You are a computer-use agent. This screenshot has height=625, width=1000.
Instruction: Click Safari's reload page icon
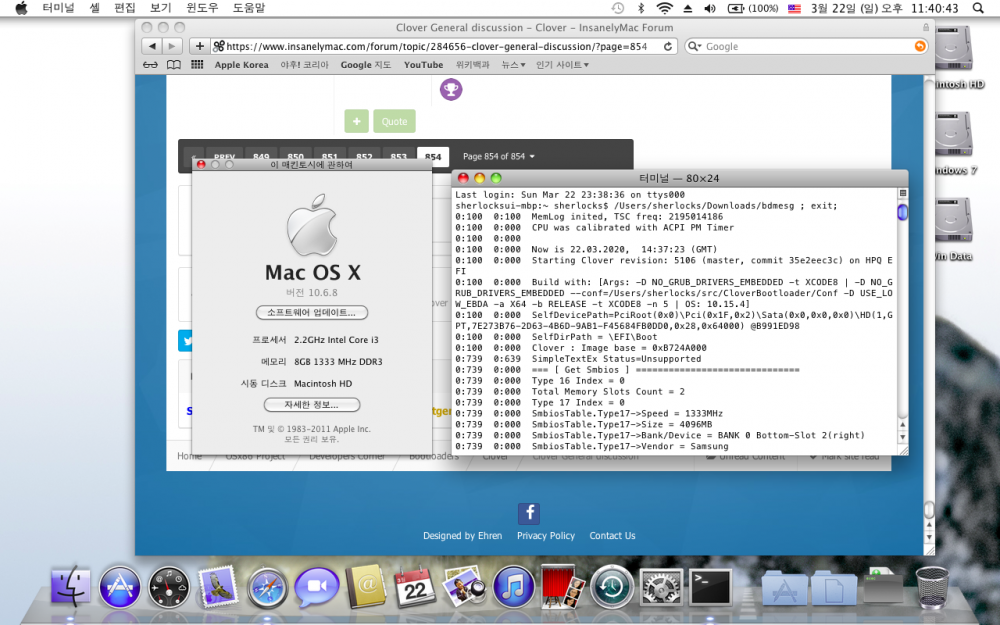668,47
